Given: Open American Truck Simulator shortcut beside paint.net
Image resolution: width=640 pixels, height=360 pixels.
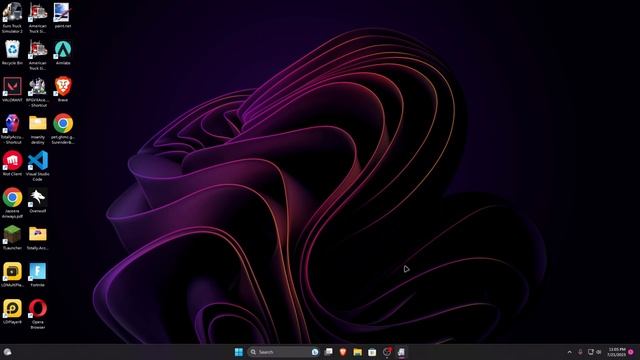Looking at the screenshot, I should pyautogui.click(x=38, y=17).
